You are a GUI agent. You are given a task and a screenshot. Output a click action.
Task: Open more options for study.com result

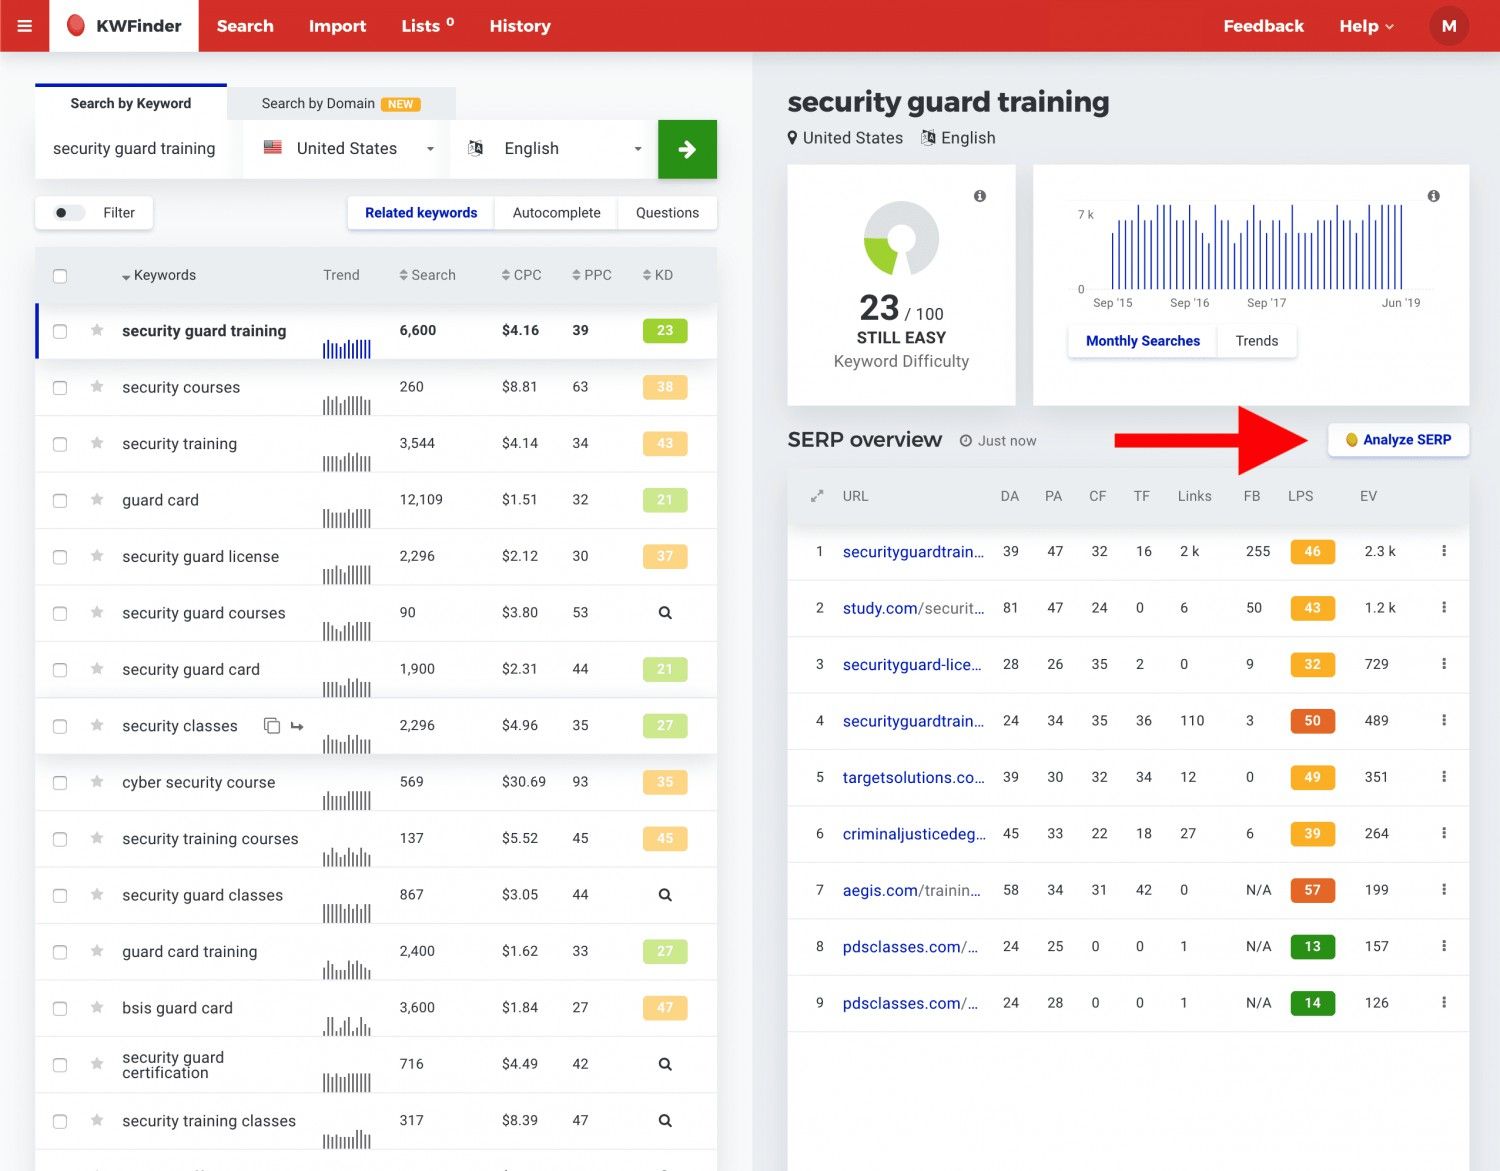click(x=1444, y=607)
